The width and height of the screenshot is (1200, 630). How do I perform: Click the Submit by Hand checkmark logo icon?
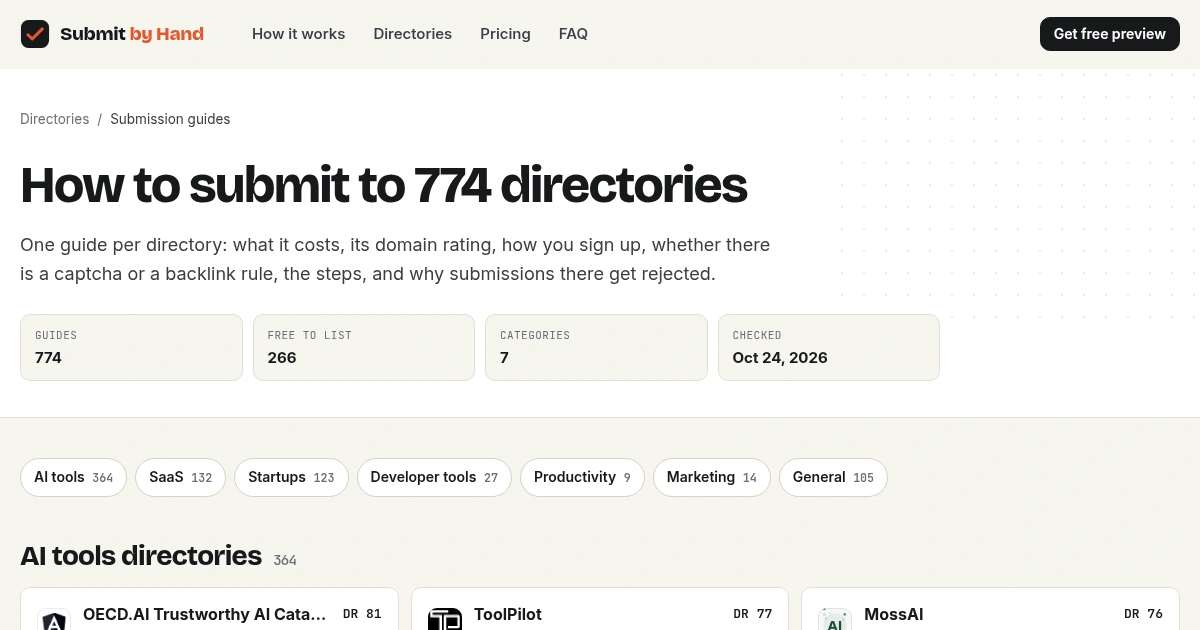click(x=35, y=34)
